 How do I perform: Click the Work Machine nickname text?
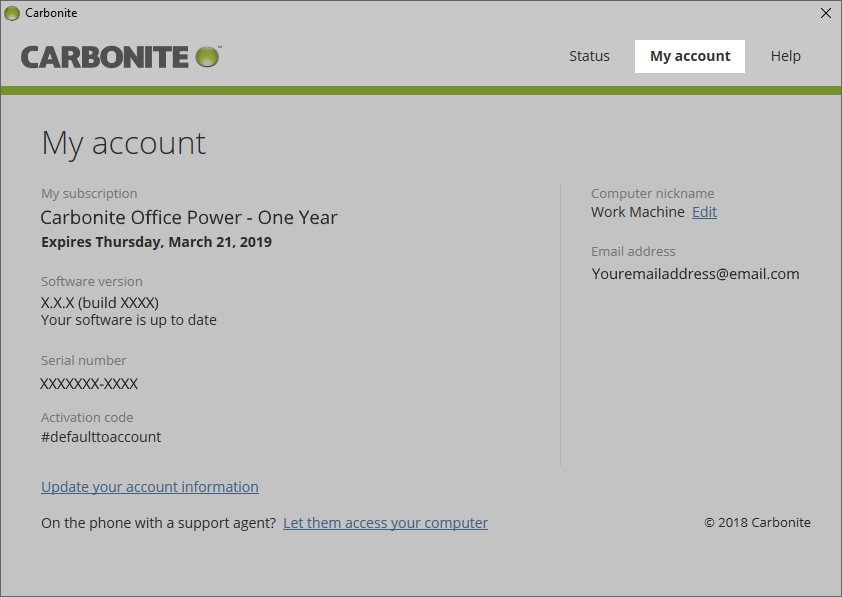coord(638,212)
